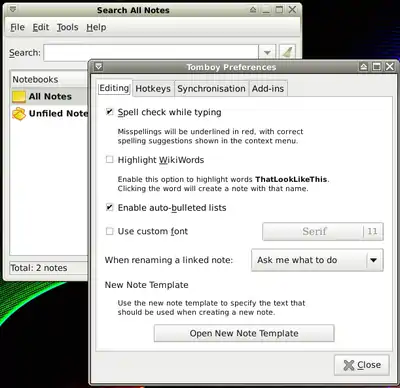Image resolution: width=400 pixels, height=388 pixels.
Task: Open the search history dropdown arrow
Action: pos(267,53)
